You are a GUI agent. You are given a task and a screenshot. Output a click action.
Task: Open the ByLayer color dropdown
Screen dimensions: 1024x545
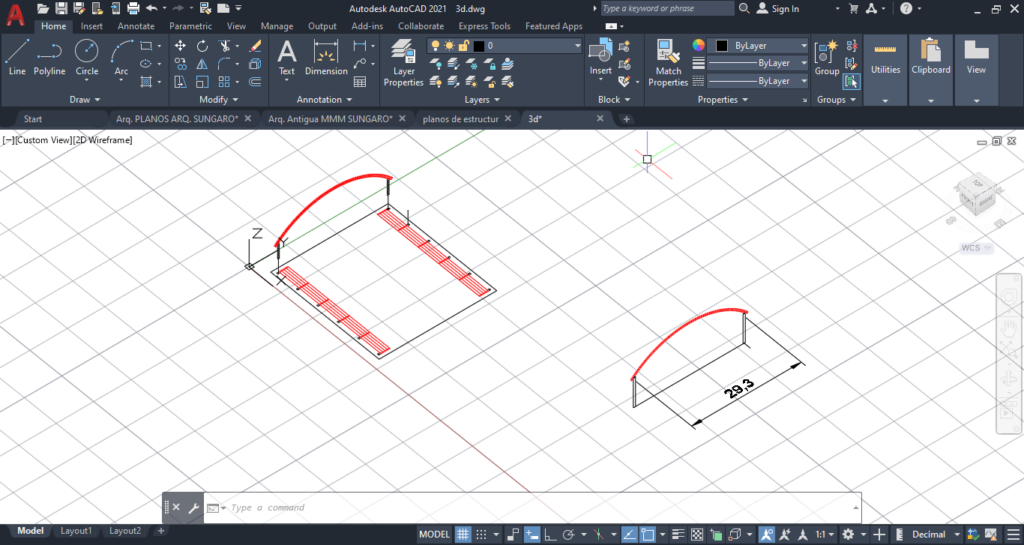click(x=760, y=46)
